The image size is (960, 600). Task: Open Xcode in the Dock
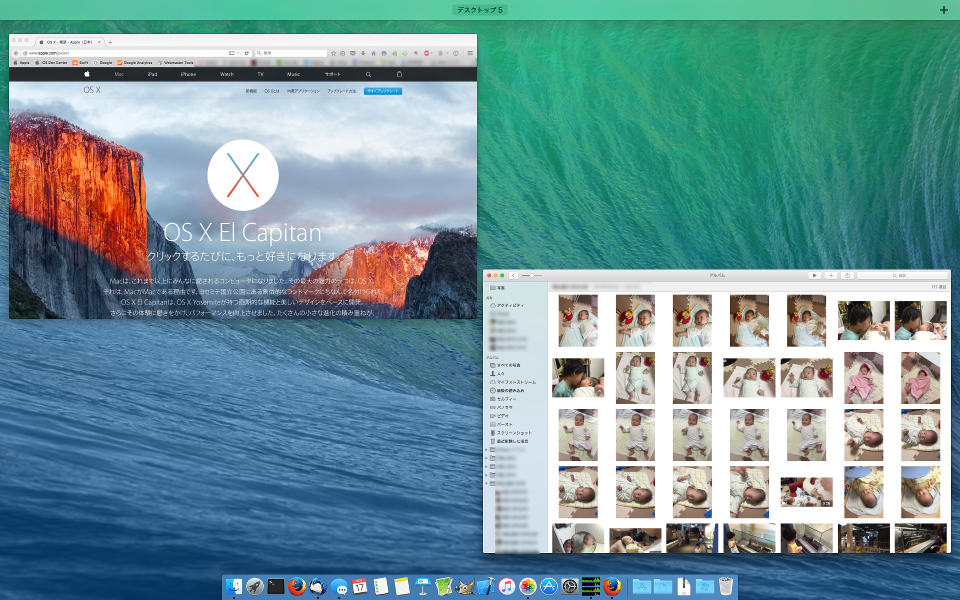coord(486,587)
